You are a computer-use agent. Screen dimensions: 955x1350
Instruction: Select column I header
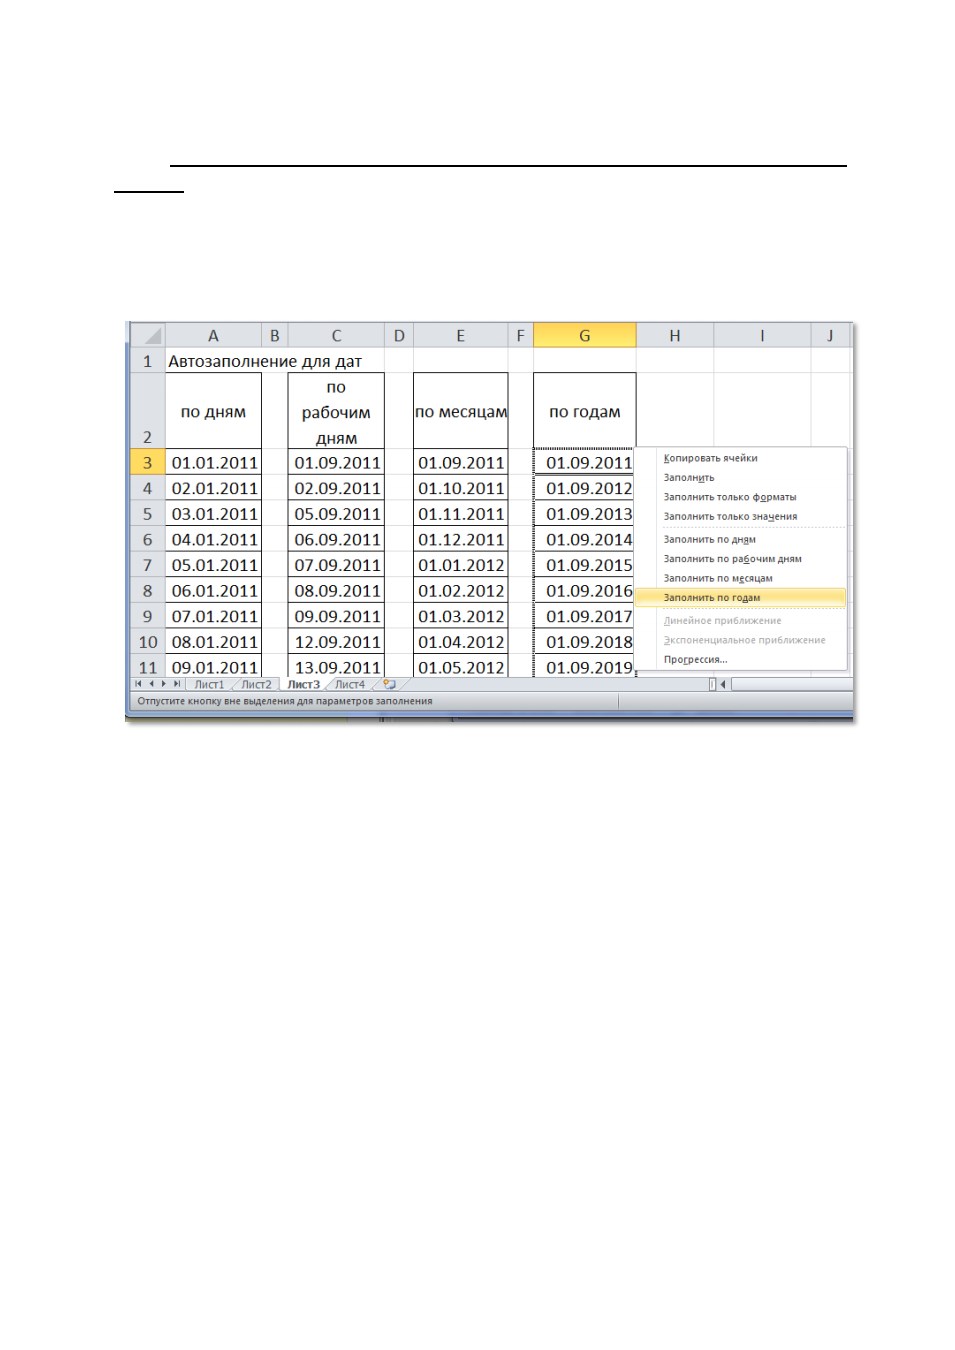[x=762, y=336]
